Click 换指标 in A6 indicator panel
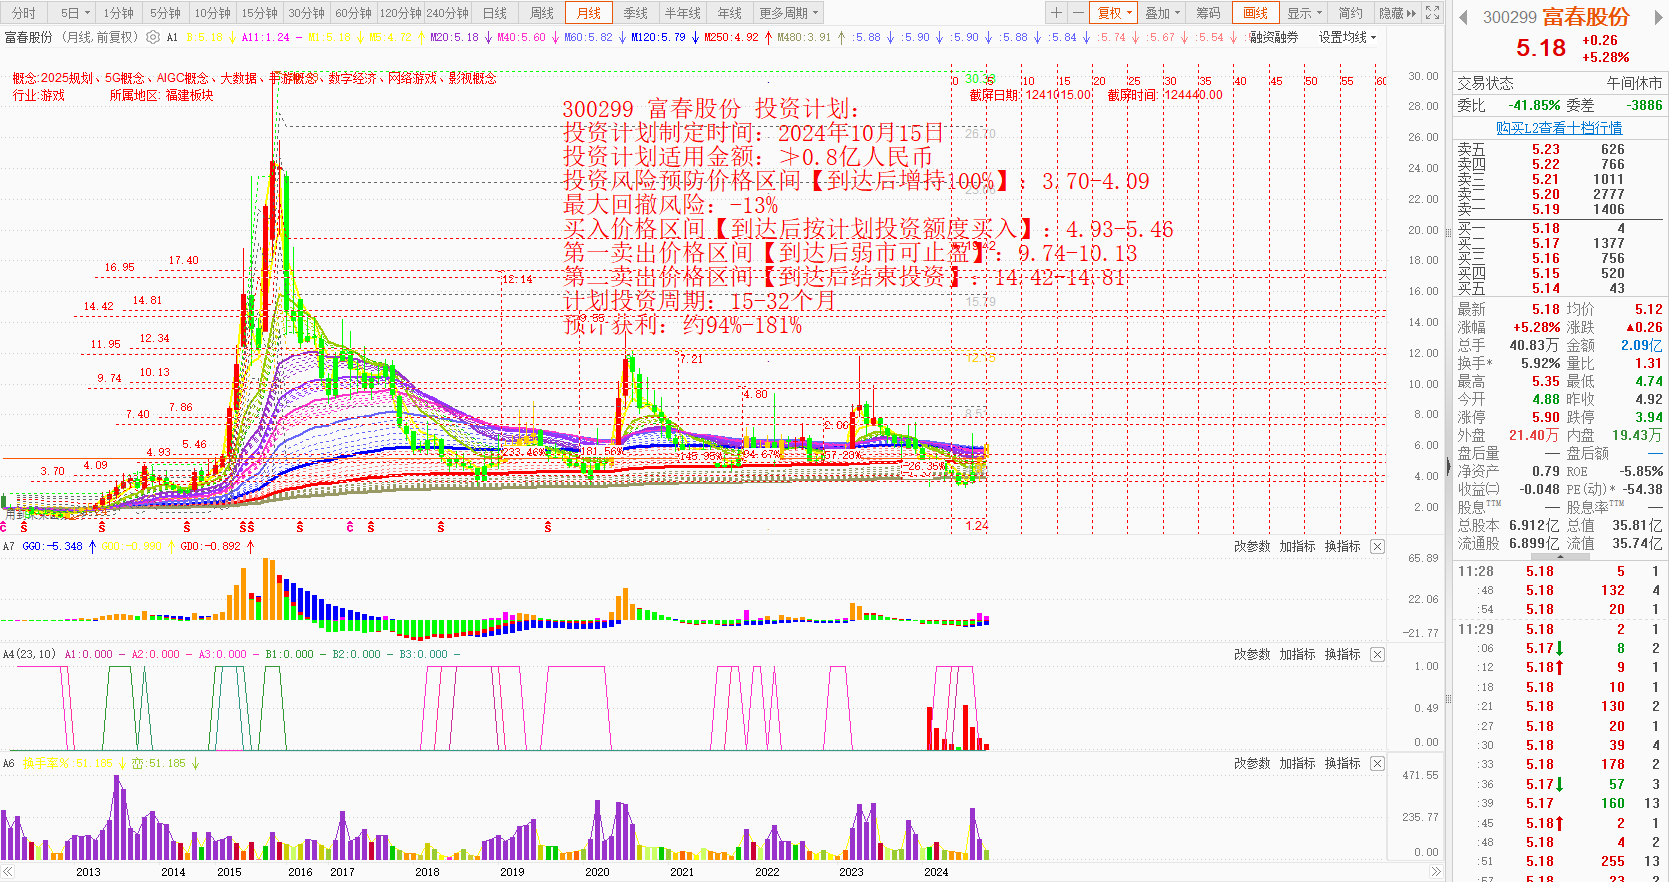Screen dimensions: 1669x882 [1342, 763]
